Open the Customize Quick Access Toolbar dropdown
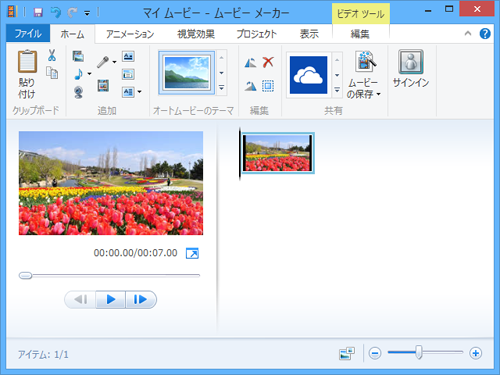 tap(87, 13)
